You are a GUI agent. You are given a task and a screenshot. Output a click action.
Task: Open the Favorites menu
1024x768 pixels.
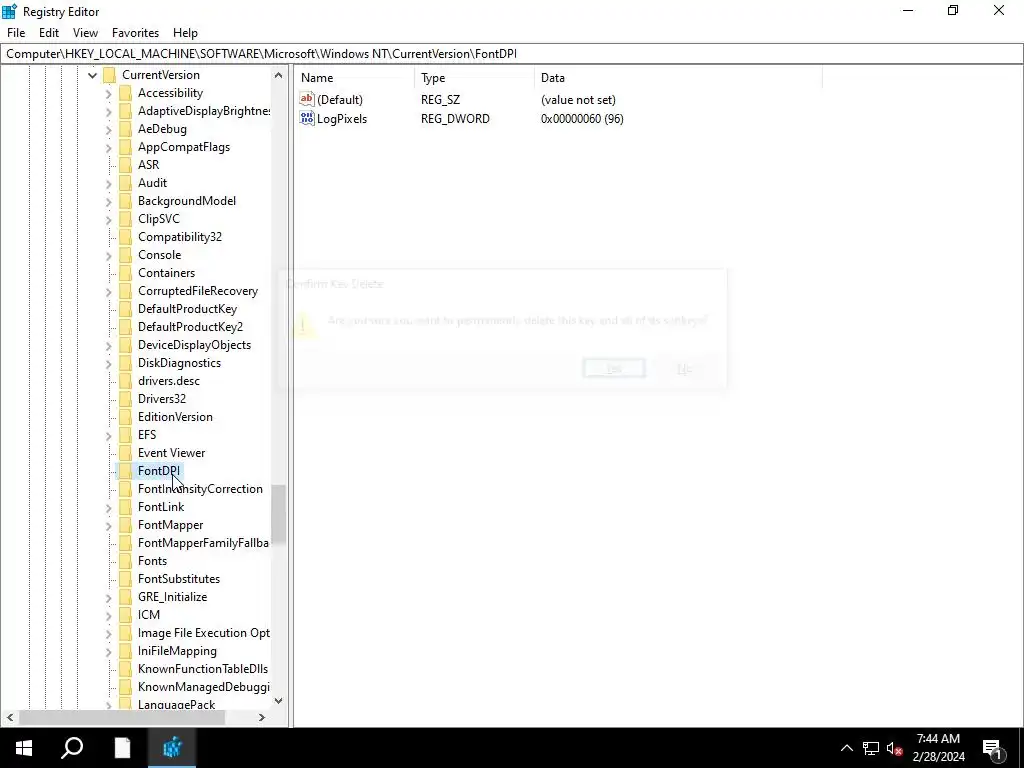(x=135, y=33)
